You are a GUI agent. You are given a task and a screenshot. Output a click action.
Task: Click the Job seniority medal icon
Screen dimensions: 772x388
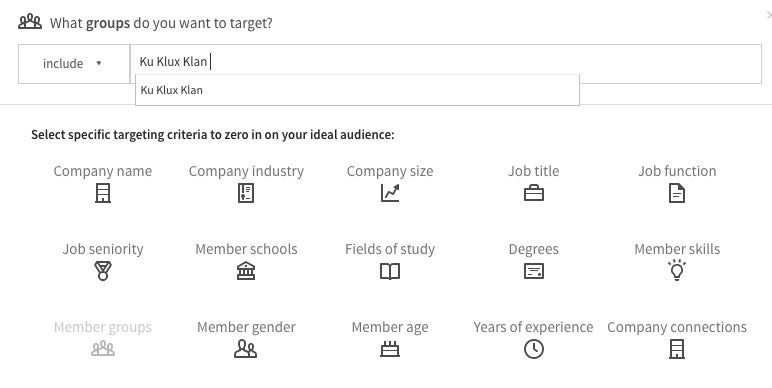tap(103, 271)
